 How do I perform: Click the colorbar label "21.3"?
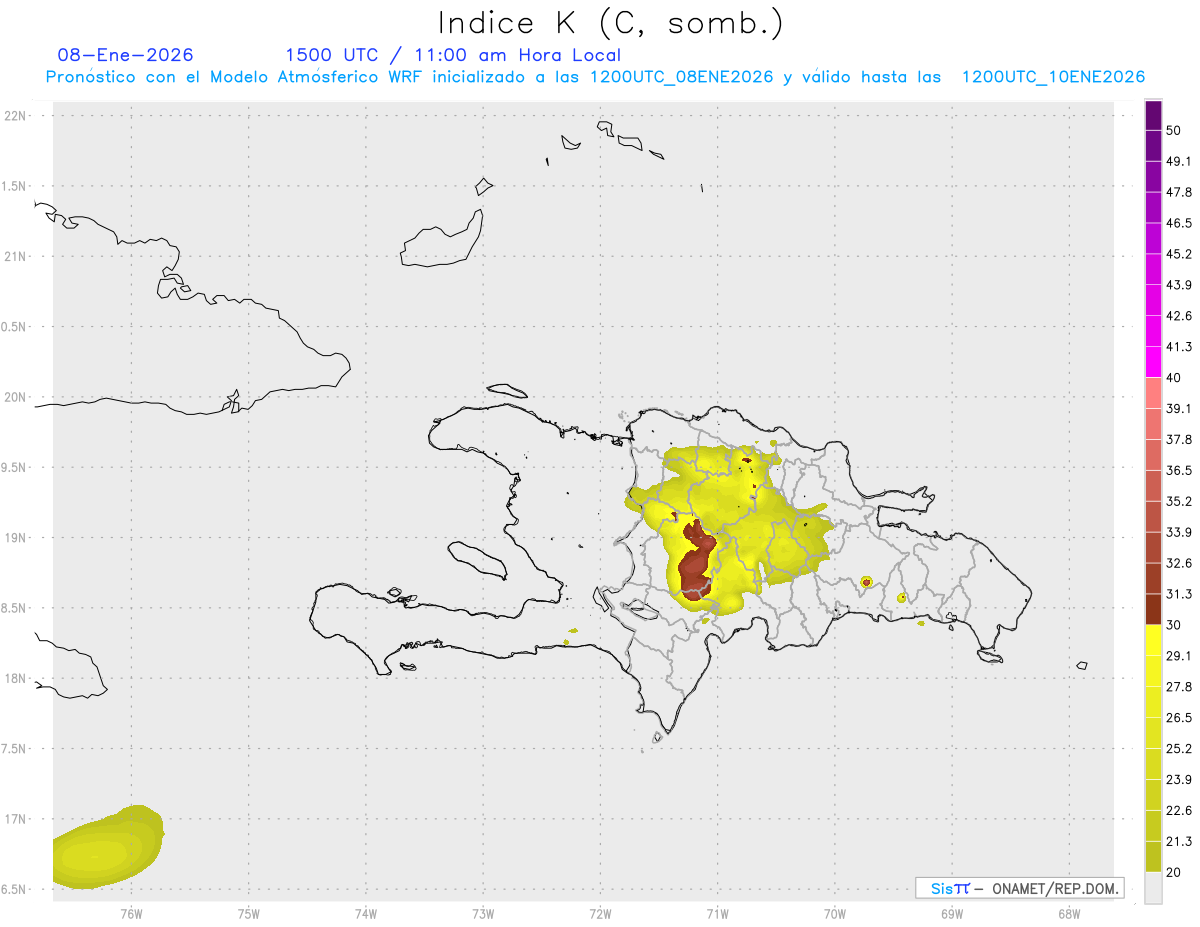1179,842
